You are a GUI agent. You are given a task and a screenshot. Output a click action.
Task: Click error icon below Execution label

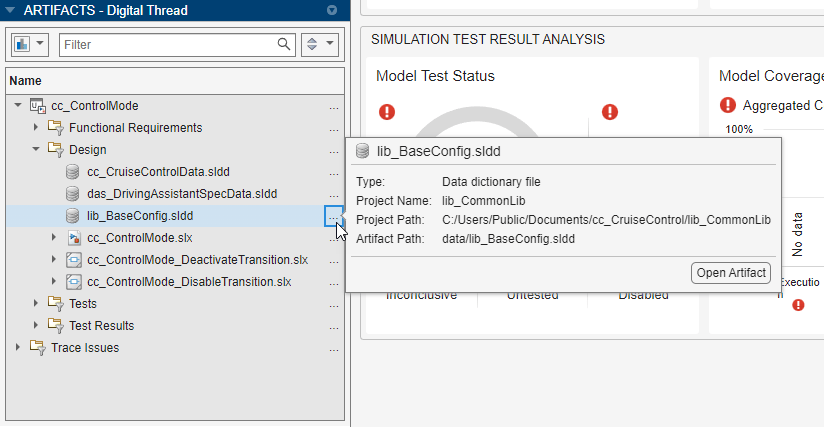point(798,305)
